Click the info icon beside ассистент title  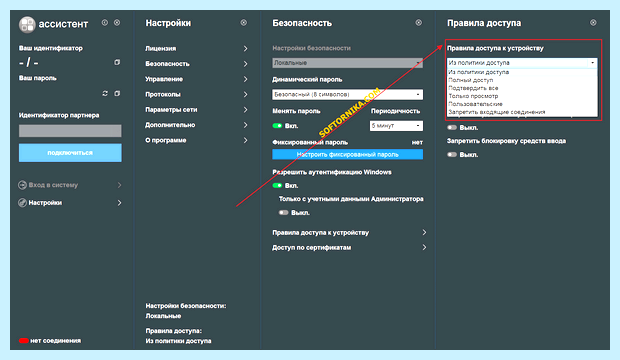[x=105, y=23]
